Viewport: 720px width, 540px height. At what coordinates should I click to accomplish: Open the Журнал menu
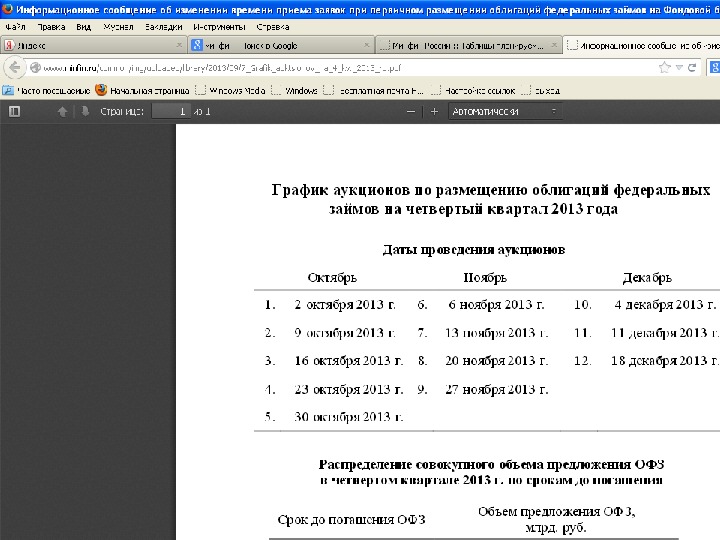click(x=118, y=27)
